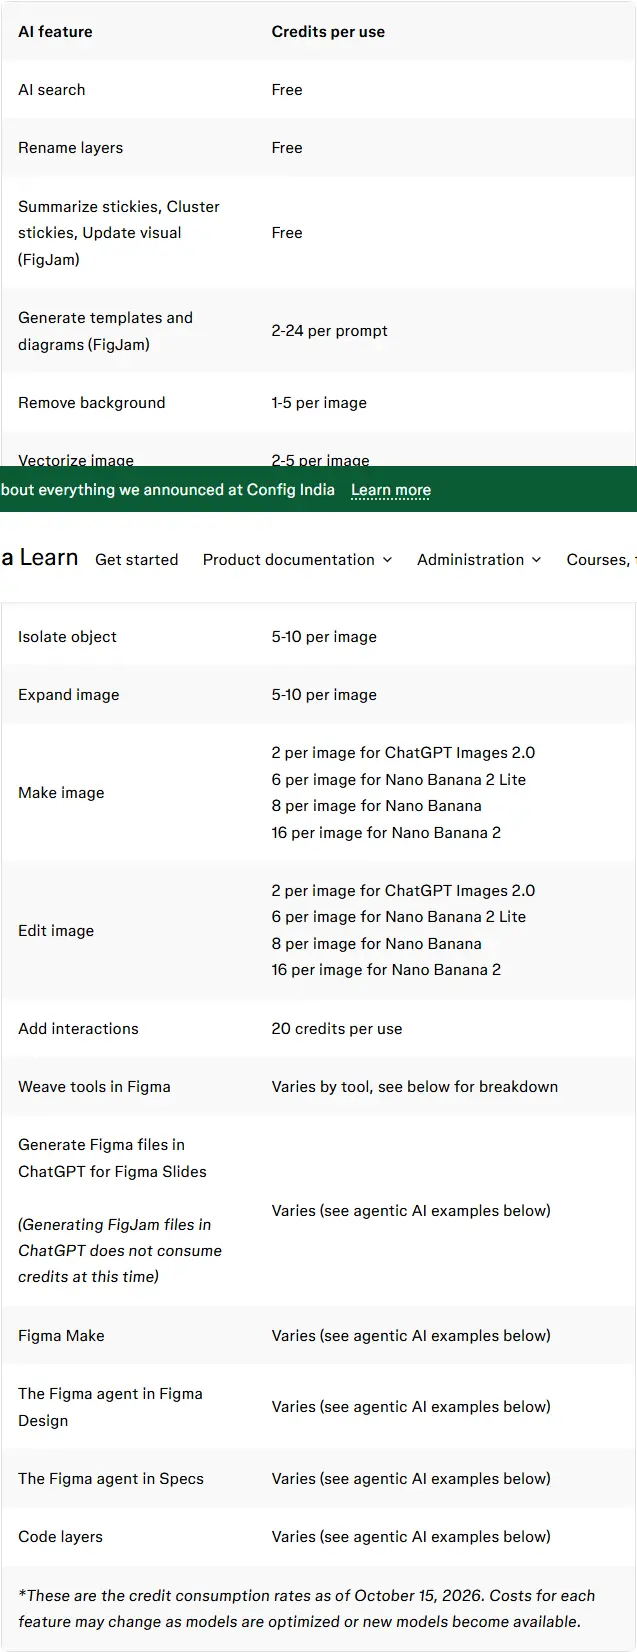Select the AI feature column header
The width and height of the screenshot is (637, 1652).
coord(55,32)
